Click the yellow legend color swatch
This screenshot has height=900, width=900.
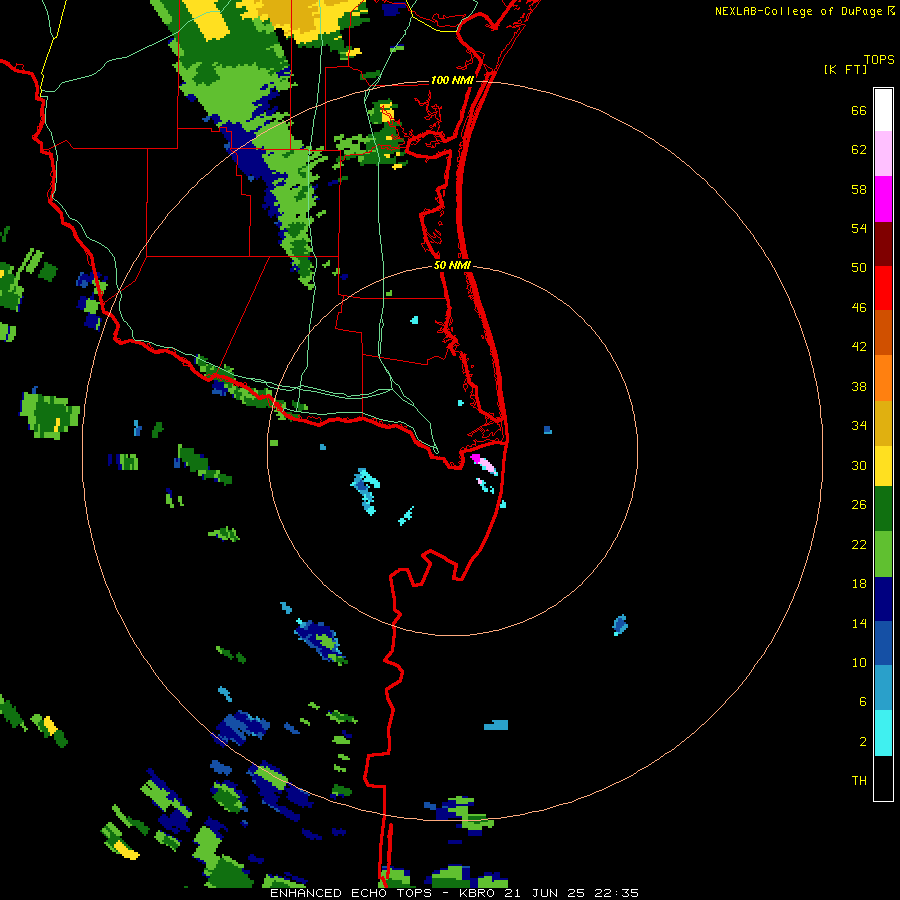click(x=883, y=466)
